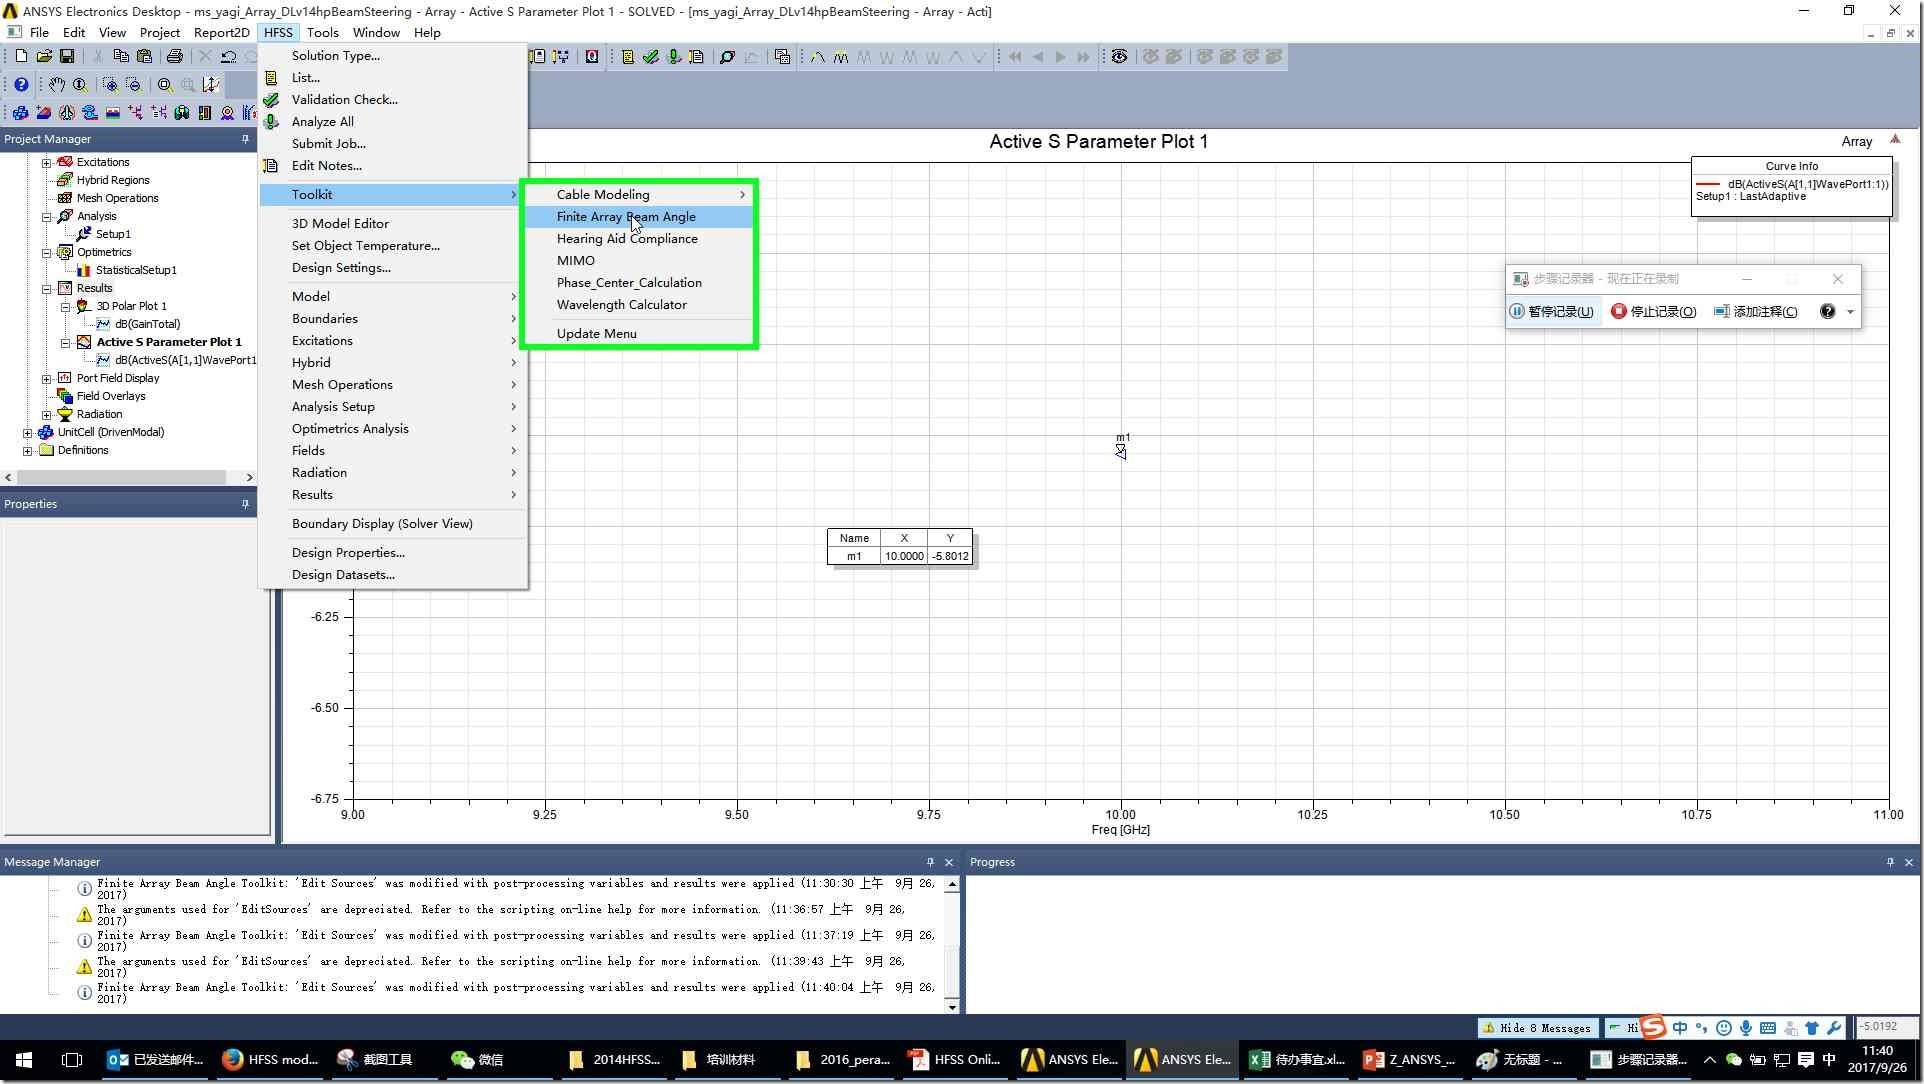This screenshot has height=1084, width=1924.
Task: Click the Copy image toolbar icon
Action: coord(782,57)
